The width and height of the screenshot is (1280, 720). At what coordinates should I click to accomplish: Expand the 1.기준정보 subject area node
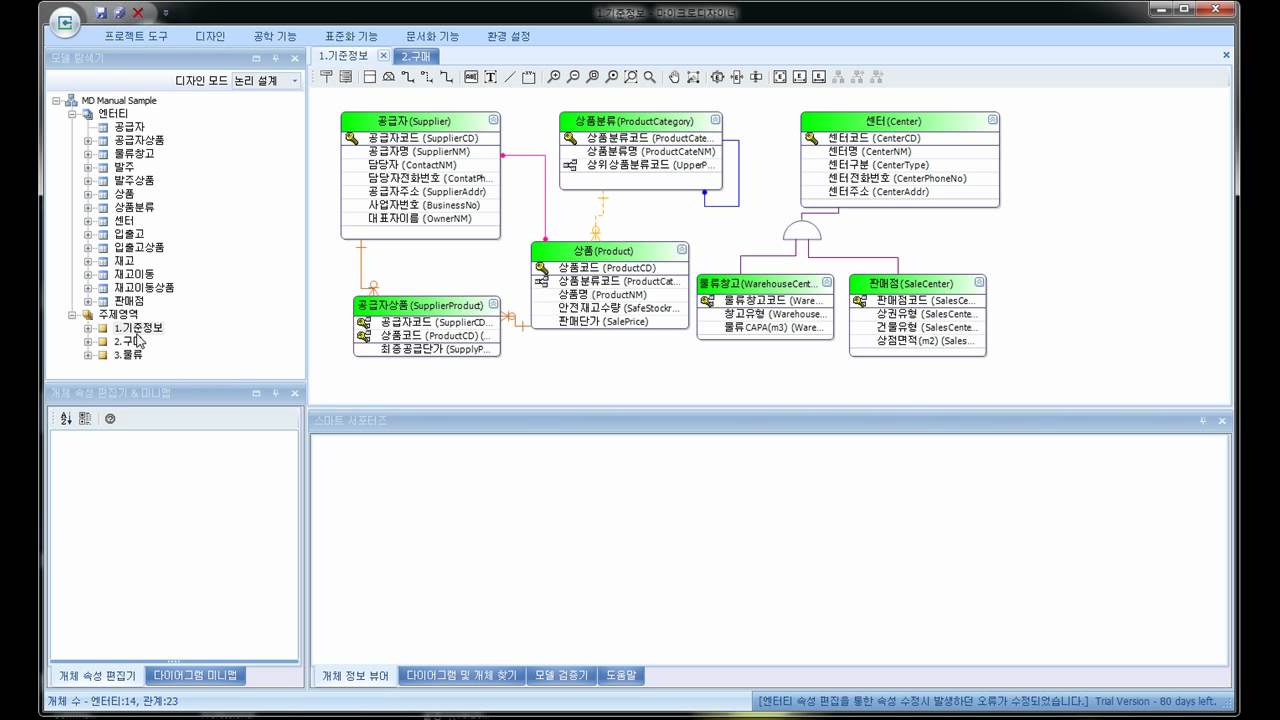[88, 328]
